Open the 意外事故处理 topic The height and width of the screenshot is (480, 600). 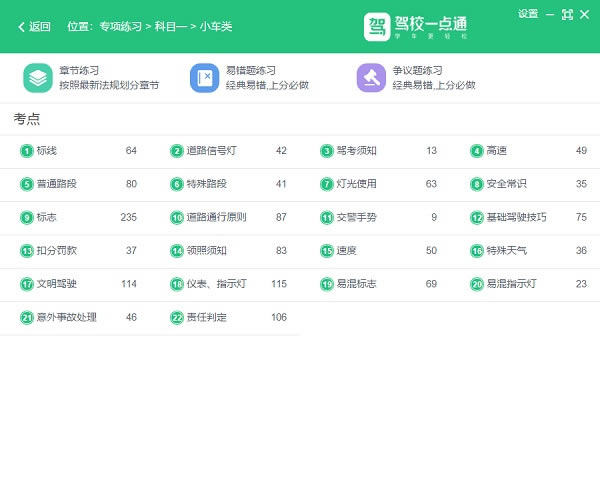(x=66, y=317)
